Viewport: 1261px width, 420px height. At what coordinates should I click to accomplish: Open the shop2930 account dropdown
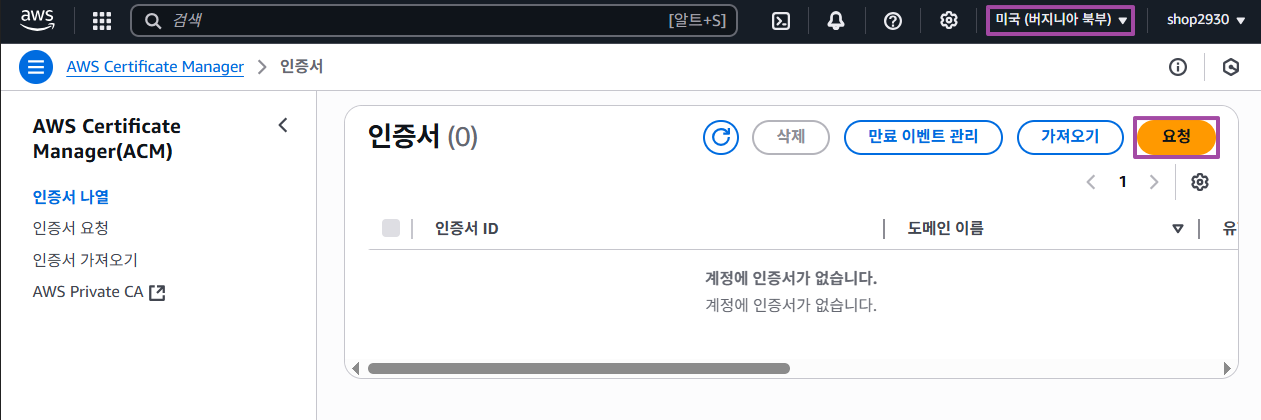tap(1205, 20)
